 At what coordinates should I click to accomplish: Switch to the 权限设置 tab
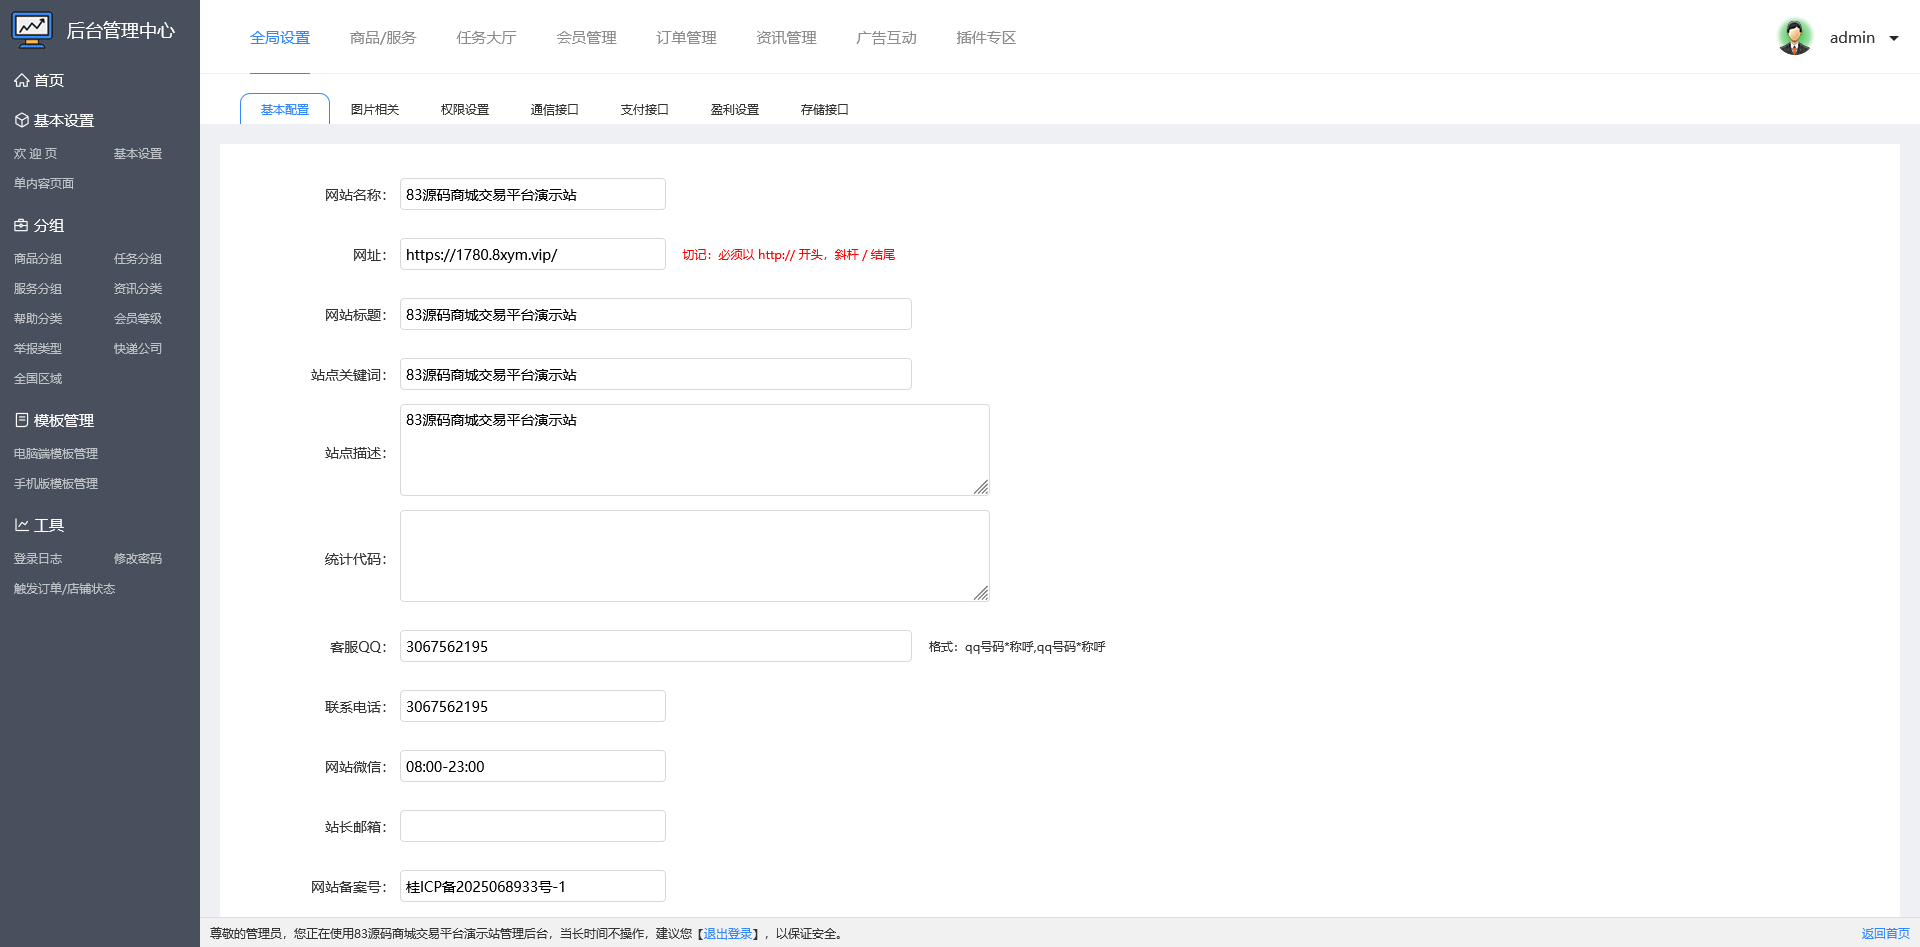point(465,109)
